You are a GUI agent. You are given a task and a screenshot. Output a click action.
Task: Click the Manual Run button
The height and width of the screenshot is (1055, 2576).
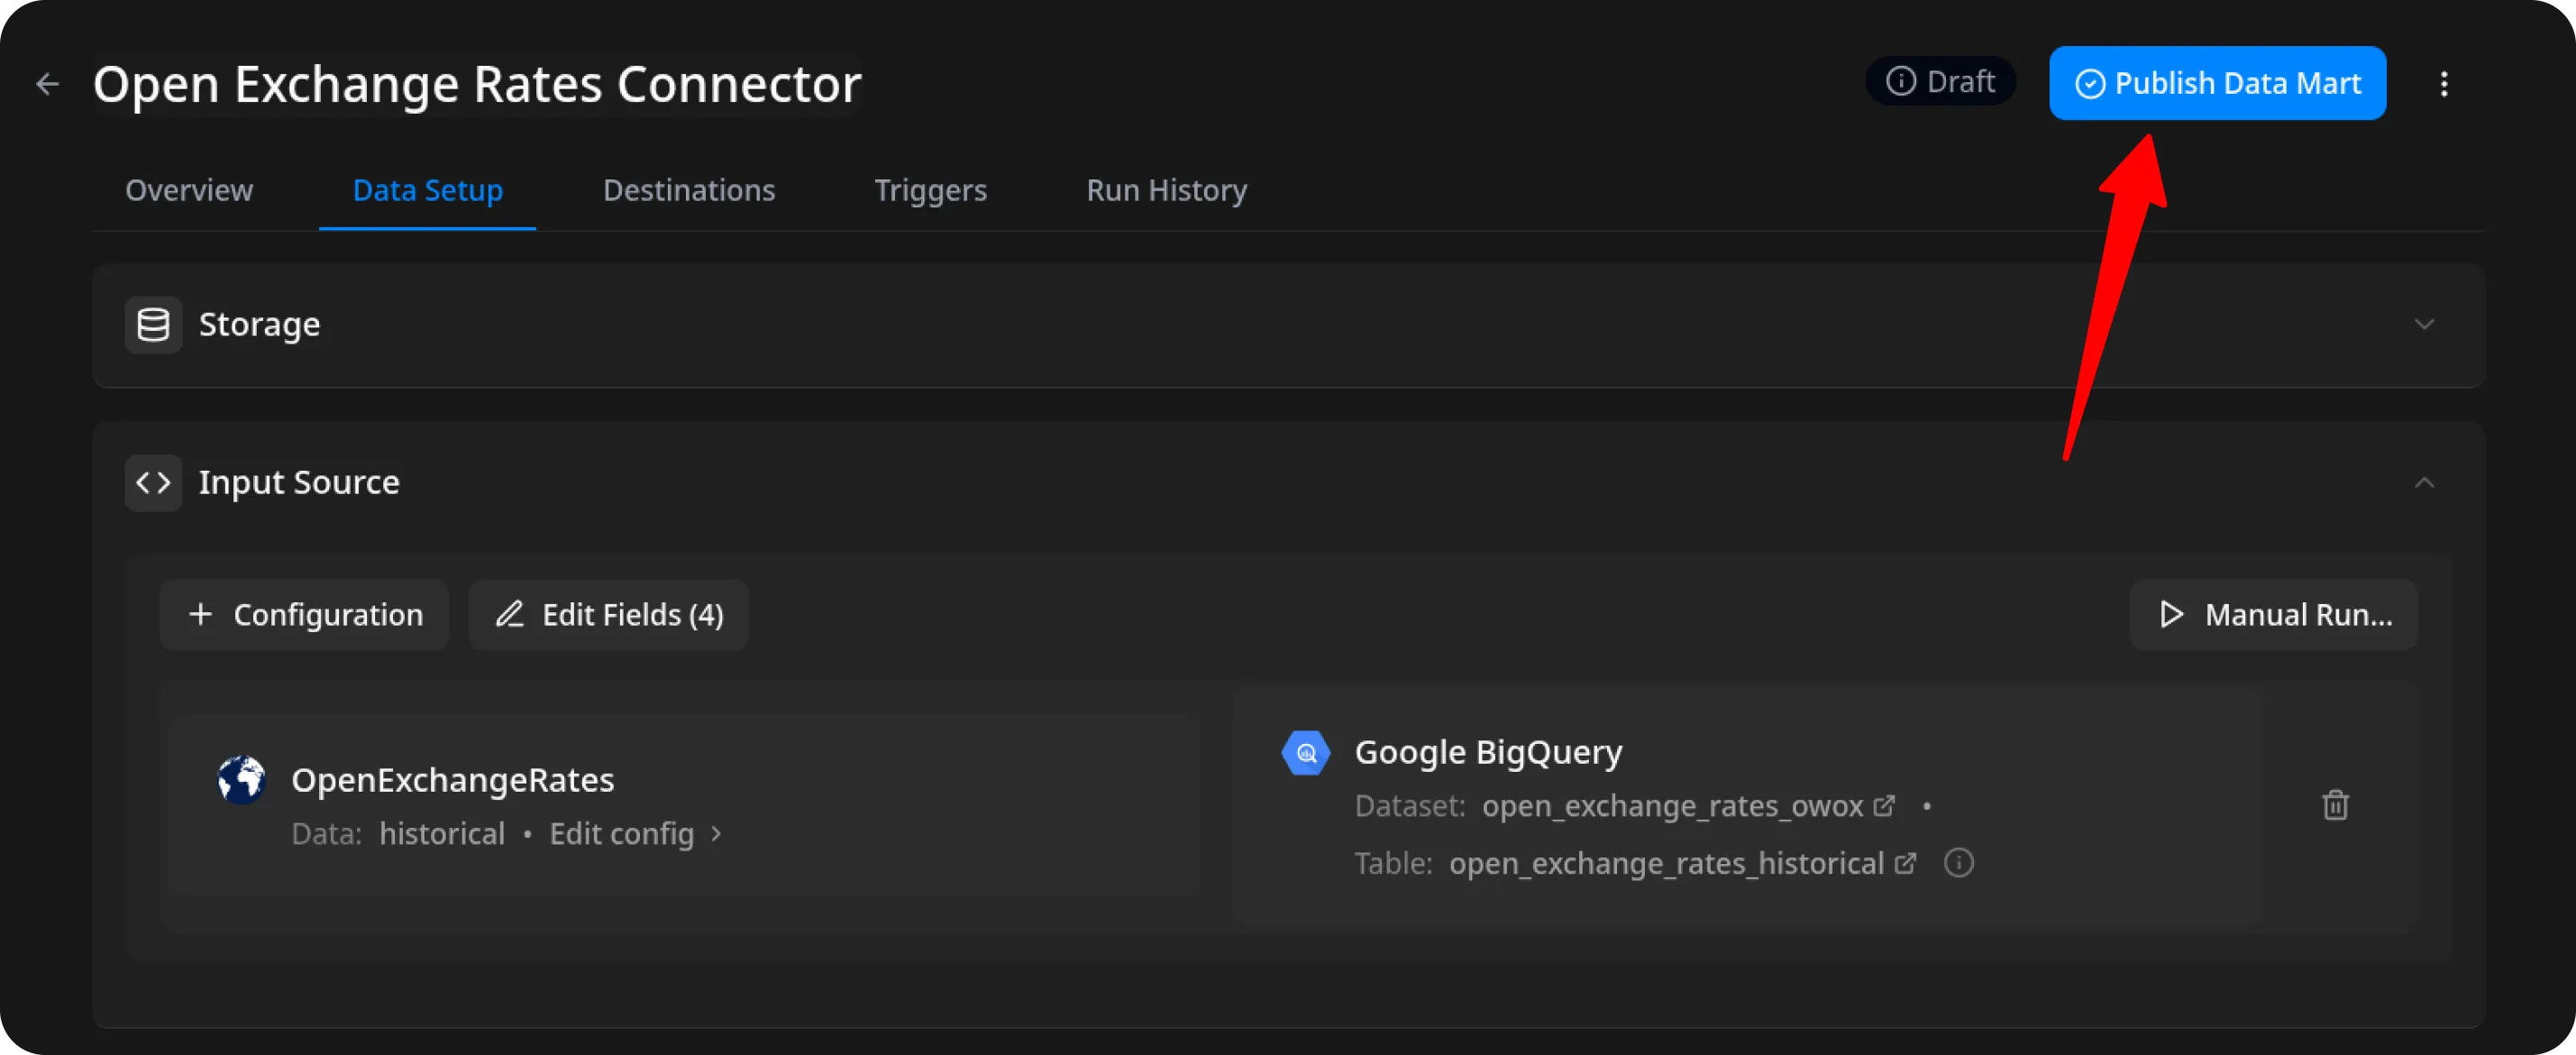pyautogui.click(x=2274, y=615)
